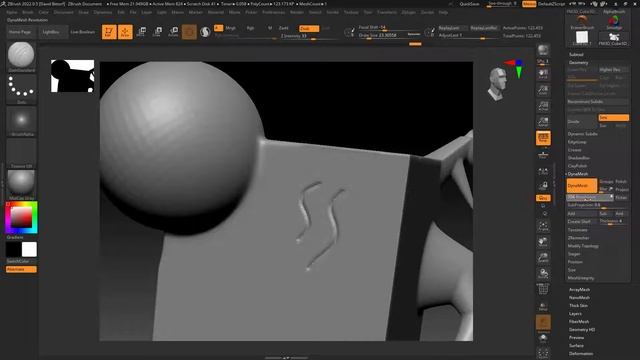Click the Draw Size slider
Image resolution: width=640 pixels, height=360 pixels.
(x=389, y=36)
